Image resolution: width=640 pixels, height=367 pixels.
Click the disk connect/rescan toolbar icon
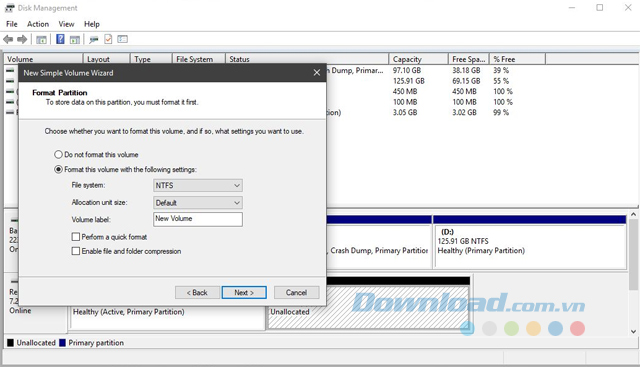point(94,39)
